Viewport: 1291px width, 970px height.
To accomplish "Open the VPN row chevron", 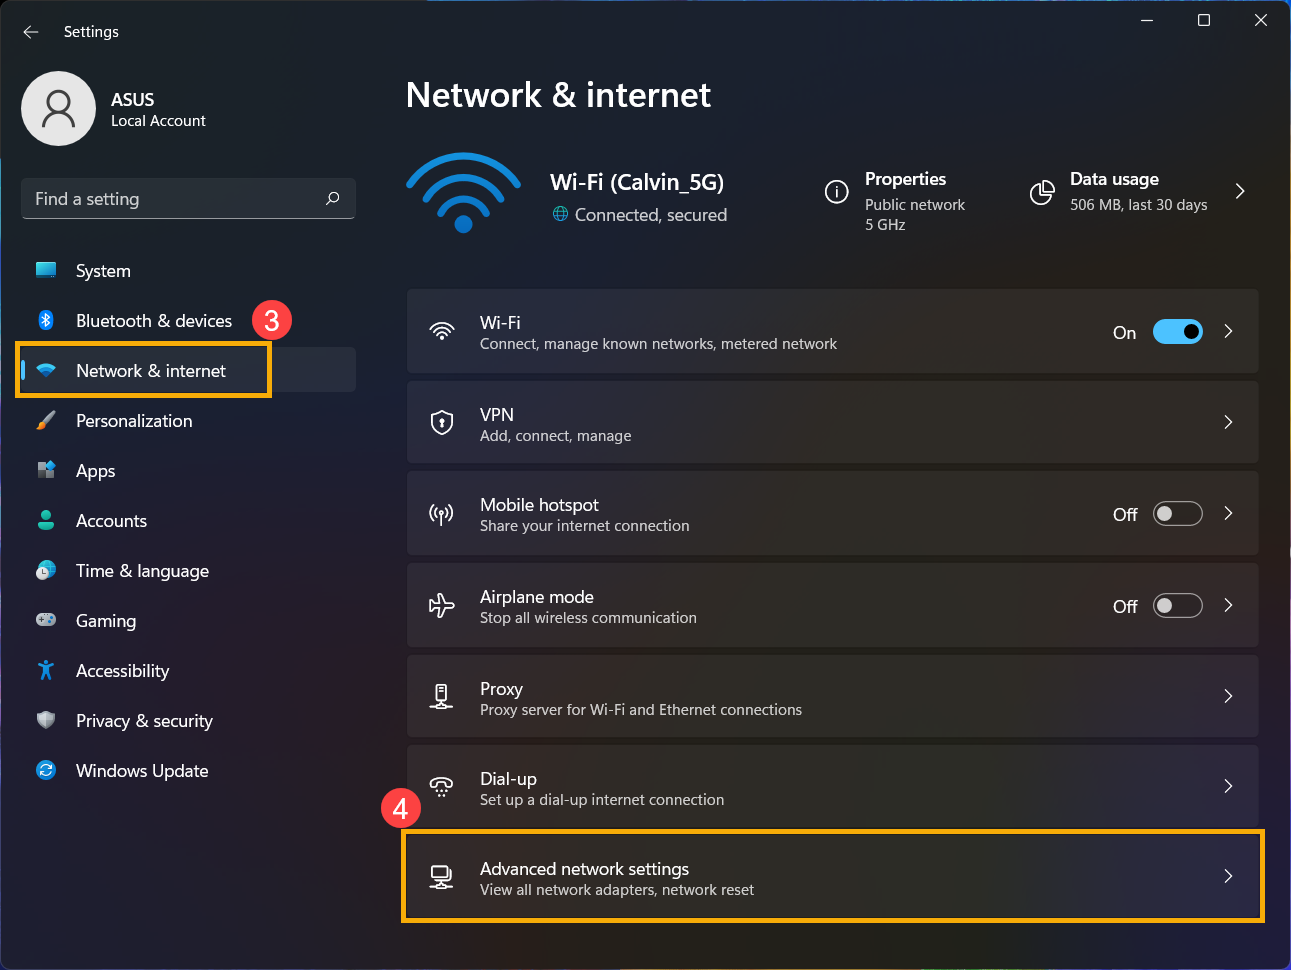I will (x=1228, y=422).
